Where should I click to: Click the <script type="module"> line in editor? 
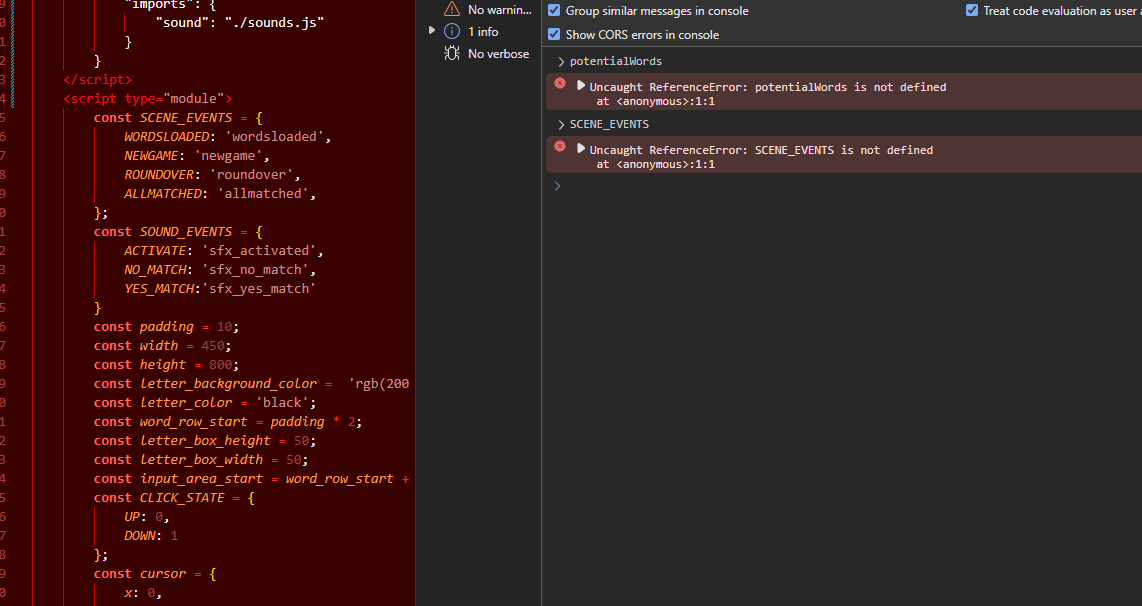point(148,98)
